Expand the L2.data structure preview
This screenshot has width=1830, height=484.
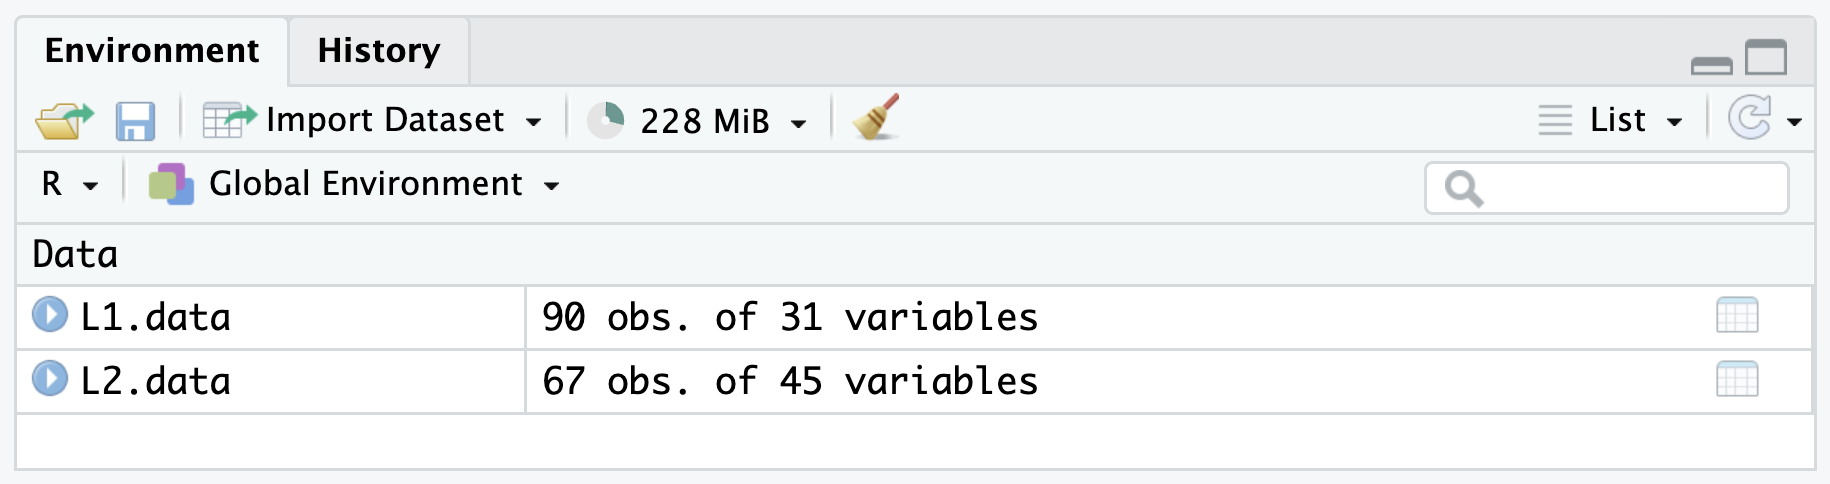49,379
